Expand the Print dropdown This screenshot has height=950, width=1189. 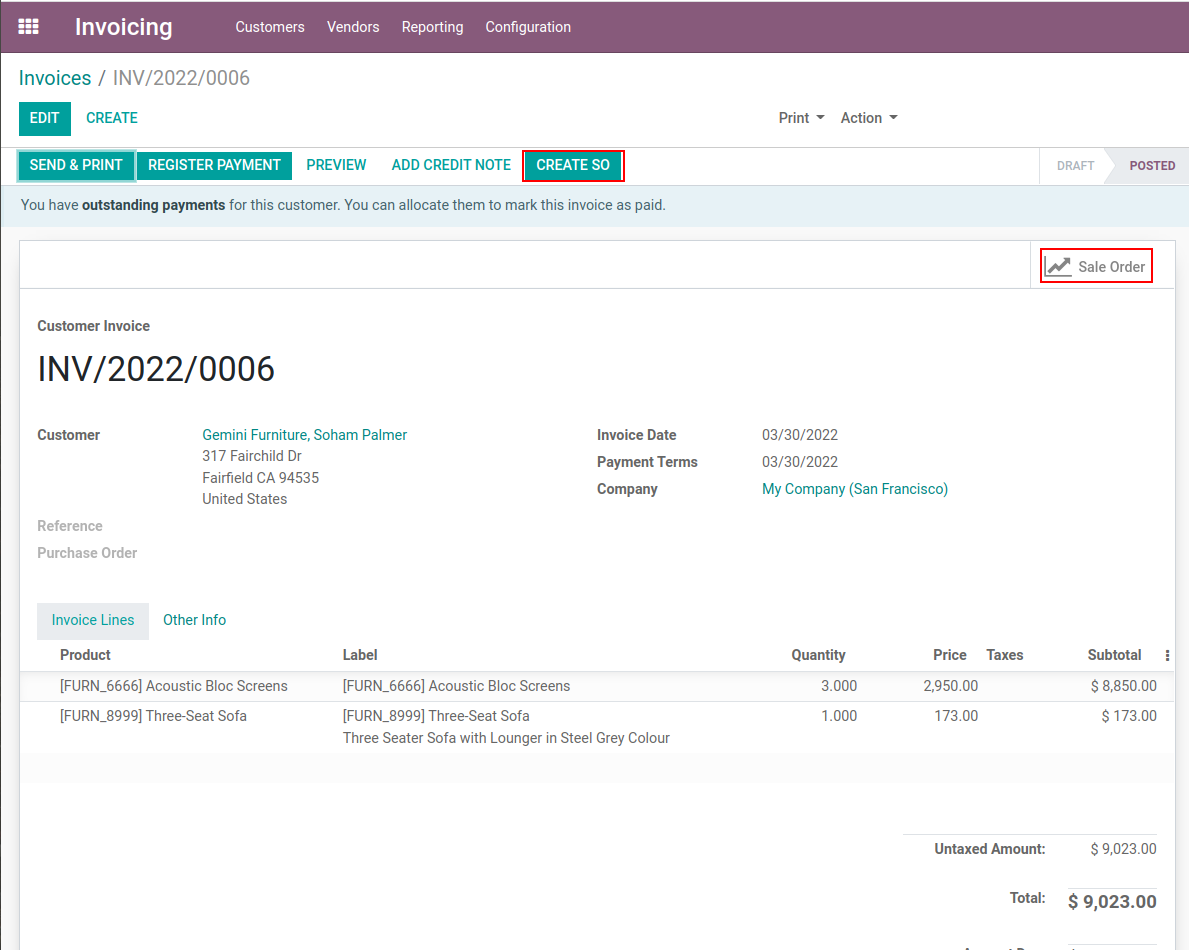click(x=801, y=118)
